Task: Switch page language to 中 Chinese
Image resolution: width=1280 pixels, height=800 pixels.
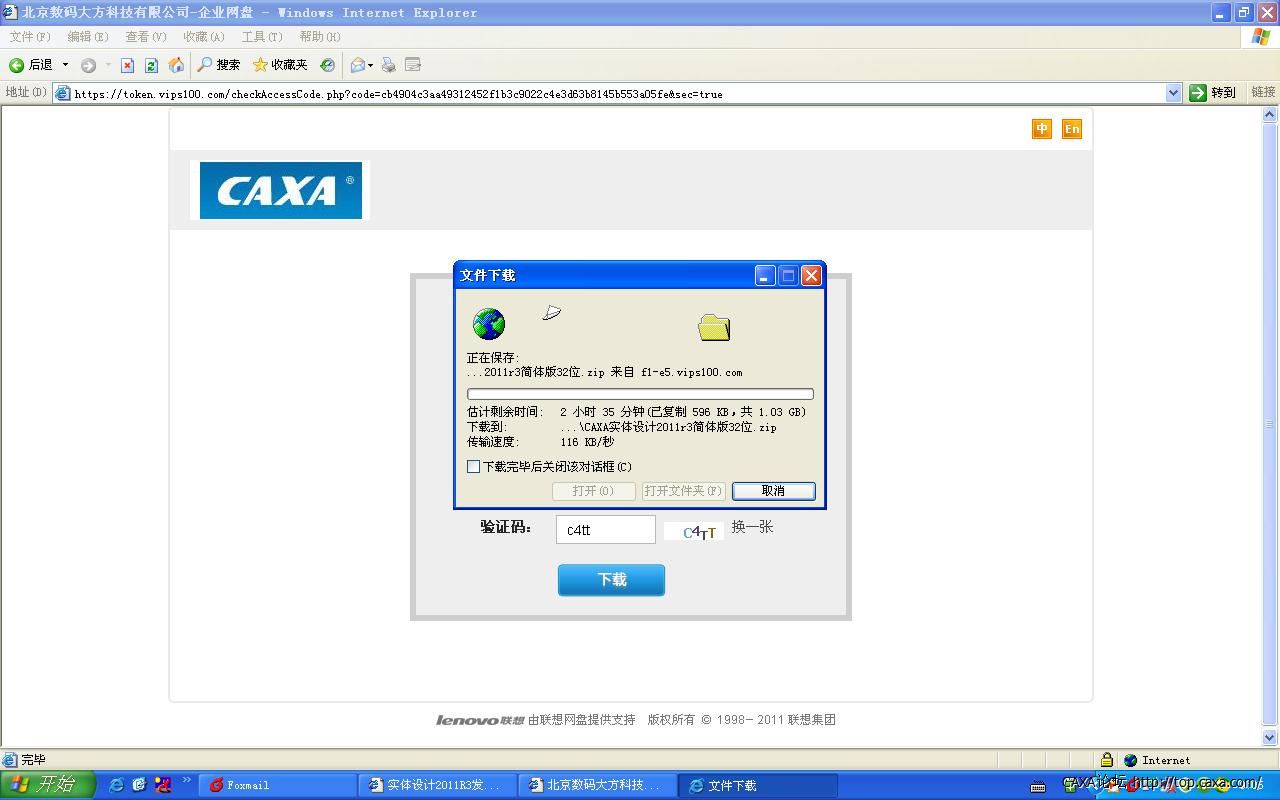Action: (x=1042, y=129)
